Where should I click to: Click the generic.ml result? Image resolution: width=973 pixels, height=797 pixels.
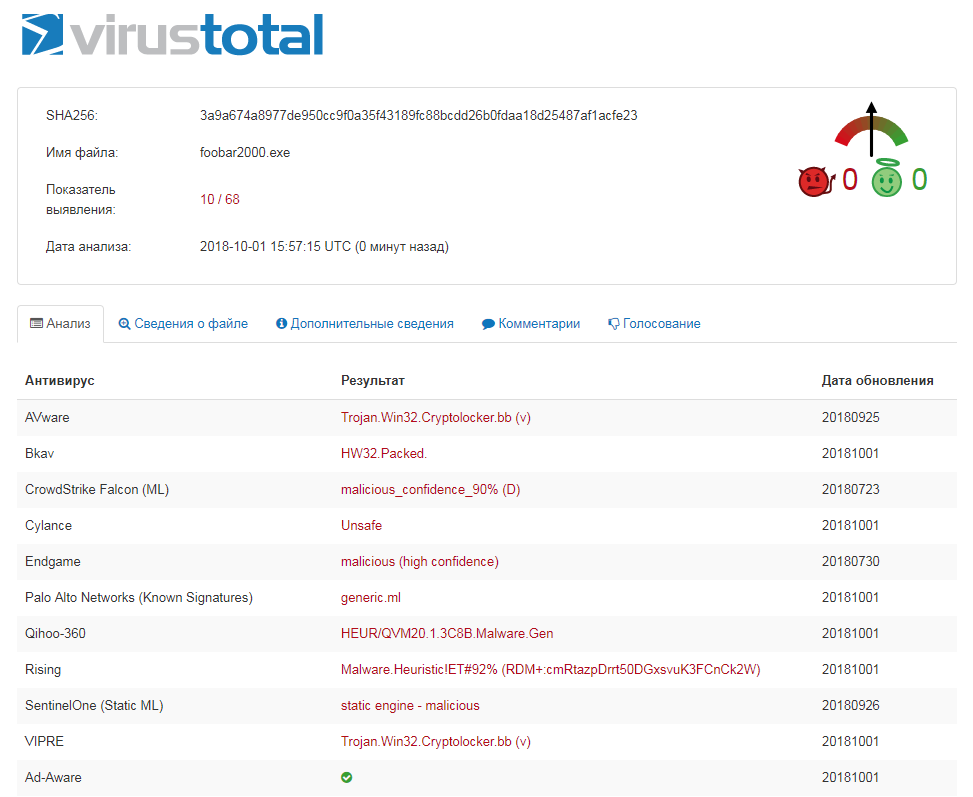(x=370, y=597)
